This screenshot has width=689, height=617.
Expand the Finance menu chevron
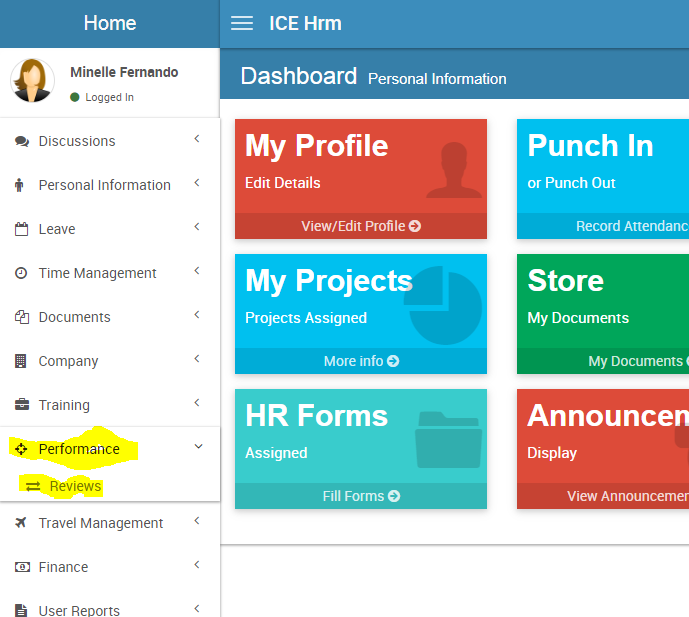(x=197, y=565)
